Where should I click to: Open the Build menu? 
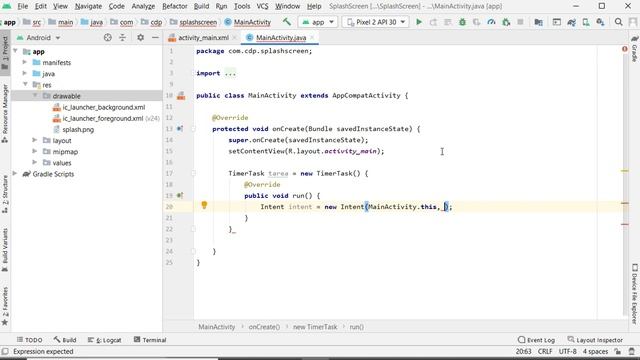click(x=201, y=6)
